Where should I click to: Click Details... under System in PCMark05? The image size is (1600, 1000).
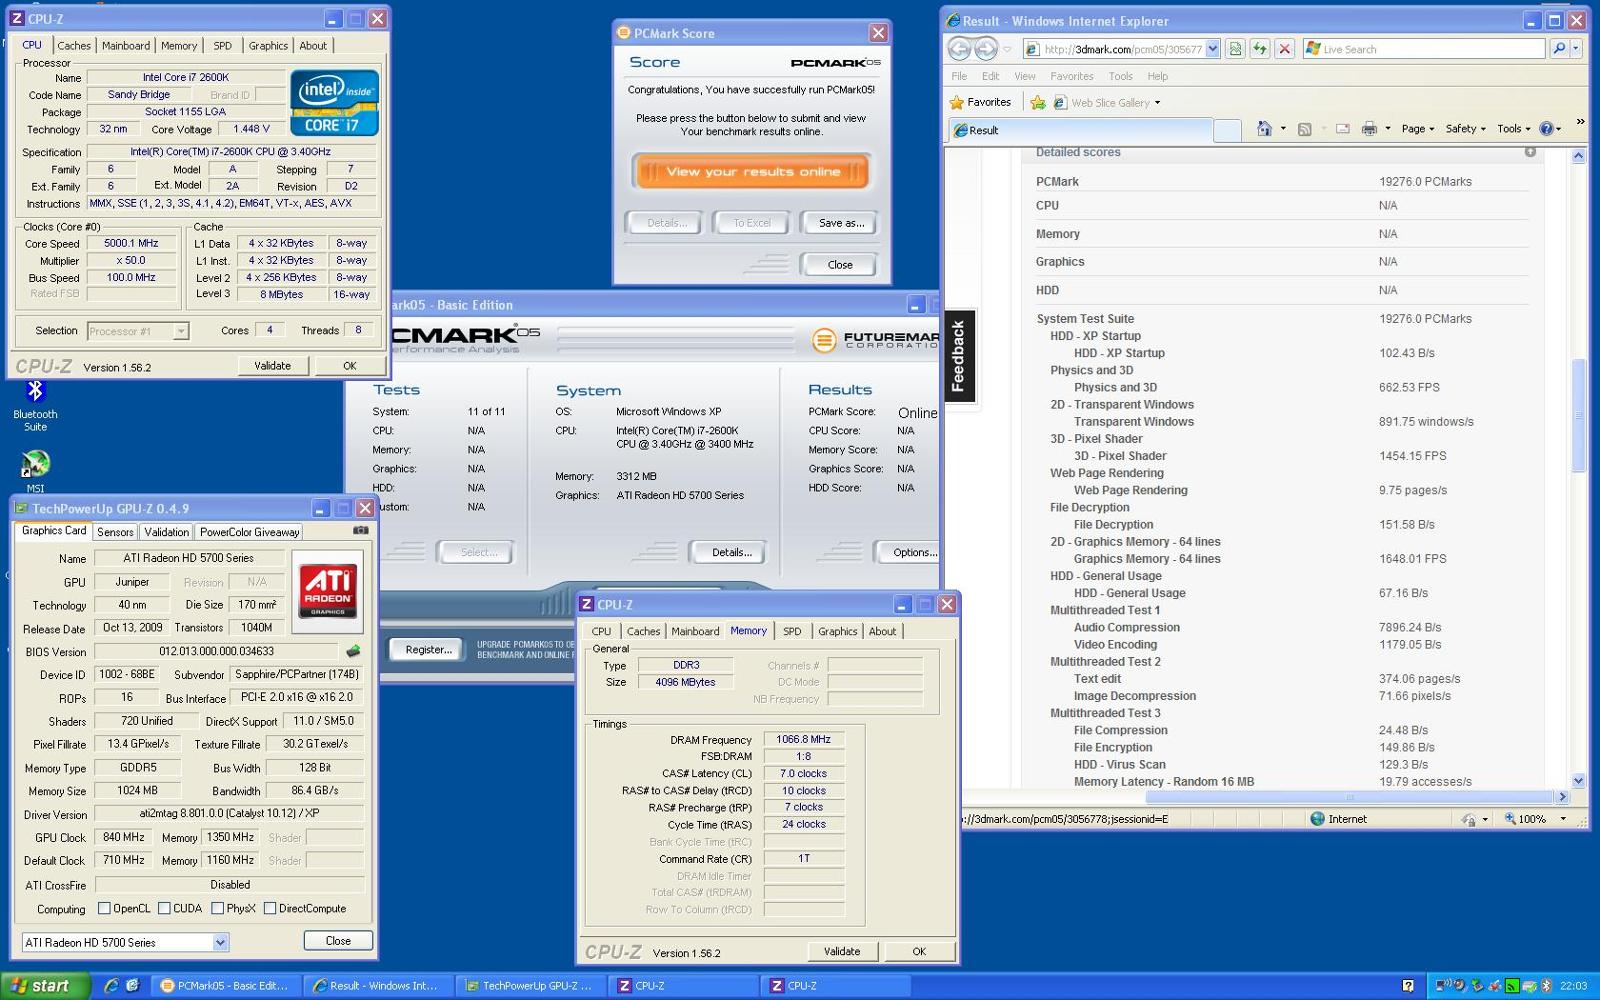732,552
